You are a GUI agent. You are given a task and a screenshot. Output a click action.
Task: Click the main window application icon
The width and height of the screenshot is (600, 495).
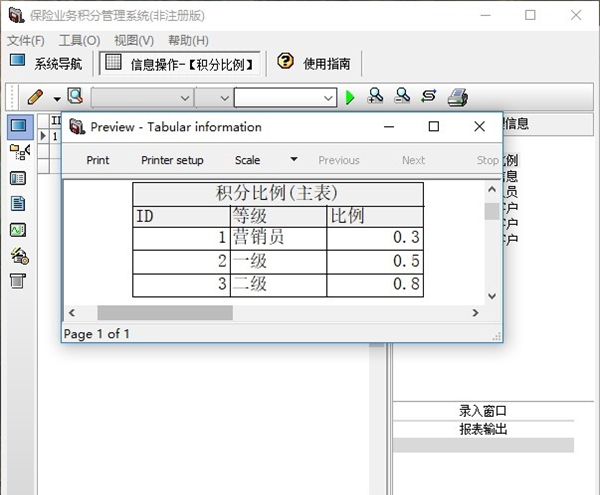pyautogui.click(x=16, y=15)
